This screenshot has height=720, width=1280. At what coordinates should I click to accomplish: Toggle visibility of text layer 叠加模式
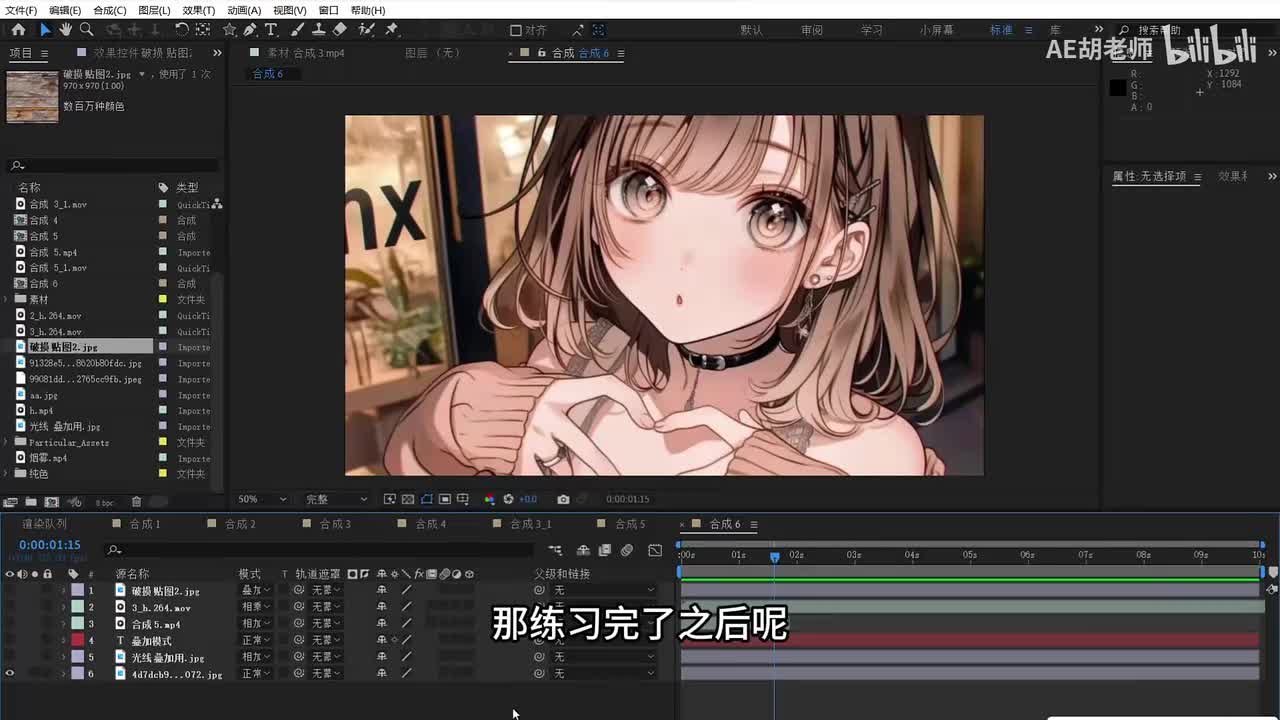click(10, 640)
